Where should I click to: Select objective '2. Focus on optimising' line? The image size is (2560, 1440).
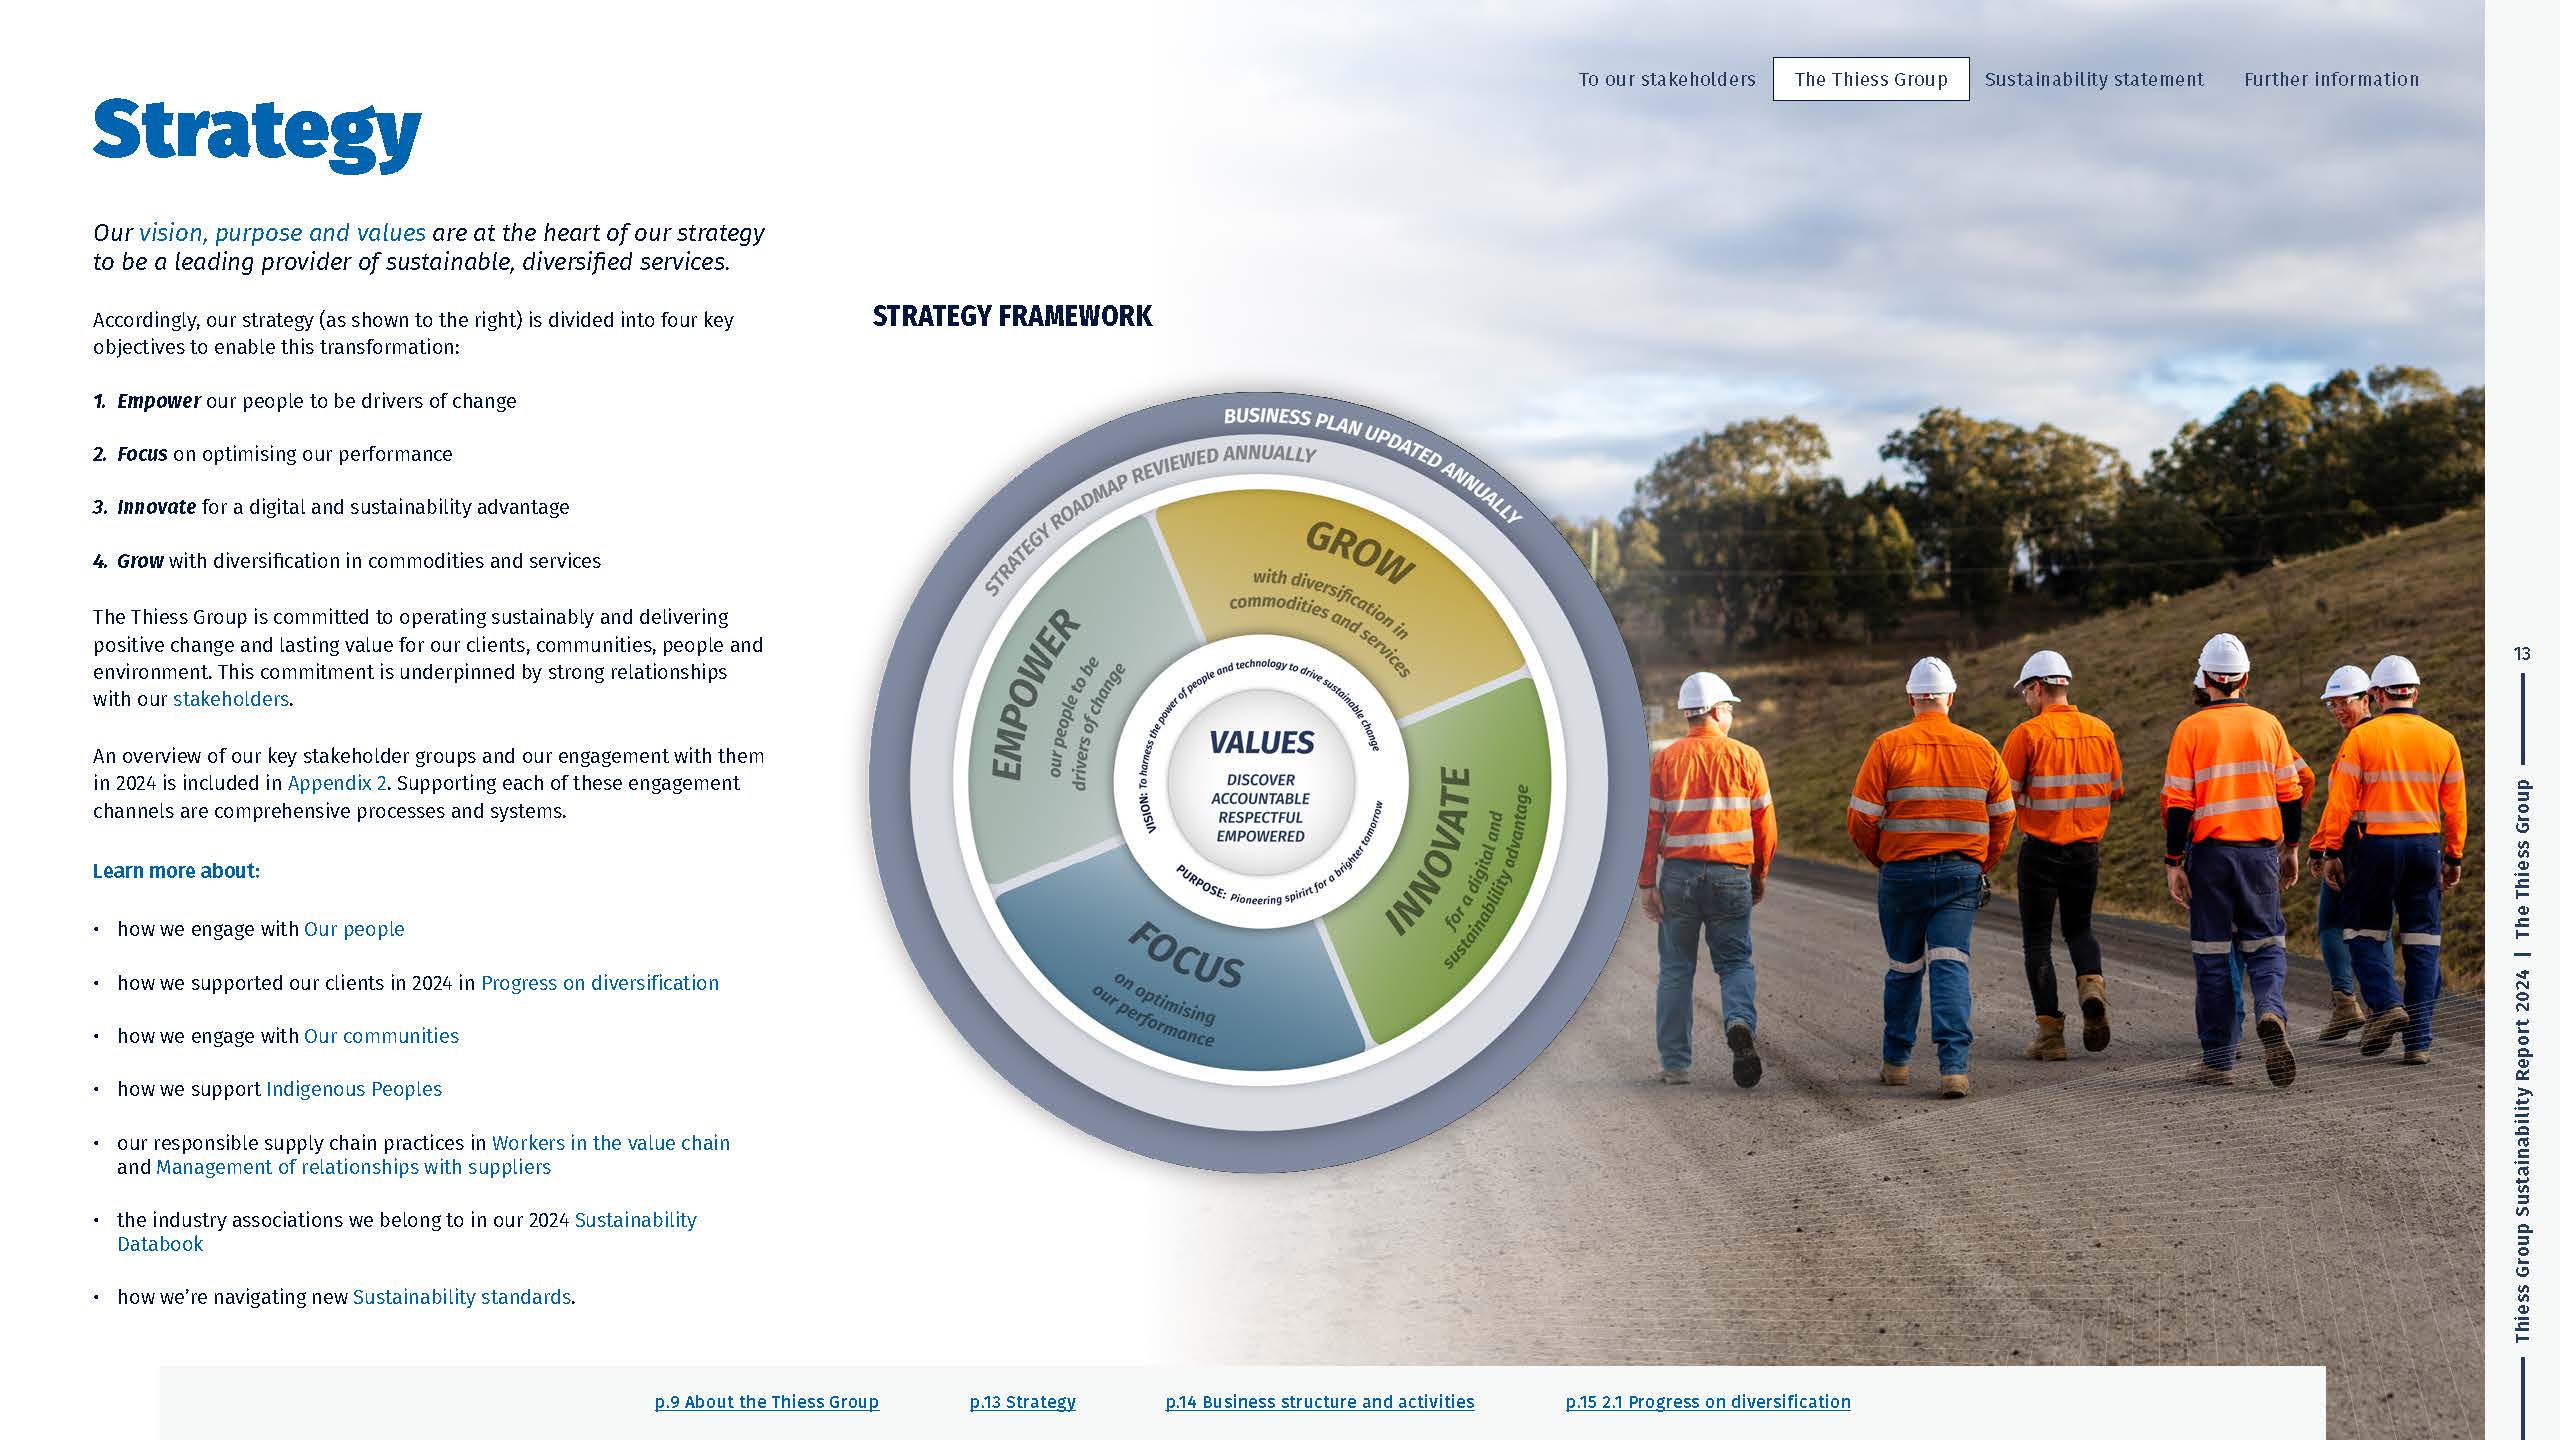coord(273,454)
